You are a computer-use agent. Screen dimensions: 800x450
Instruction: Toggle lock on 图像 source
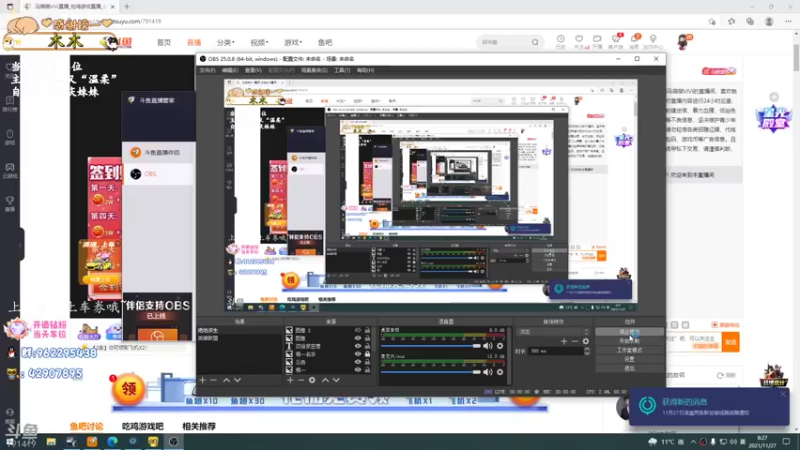click(367, 338)
